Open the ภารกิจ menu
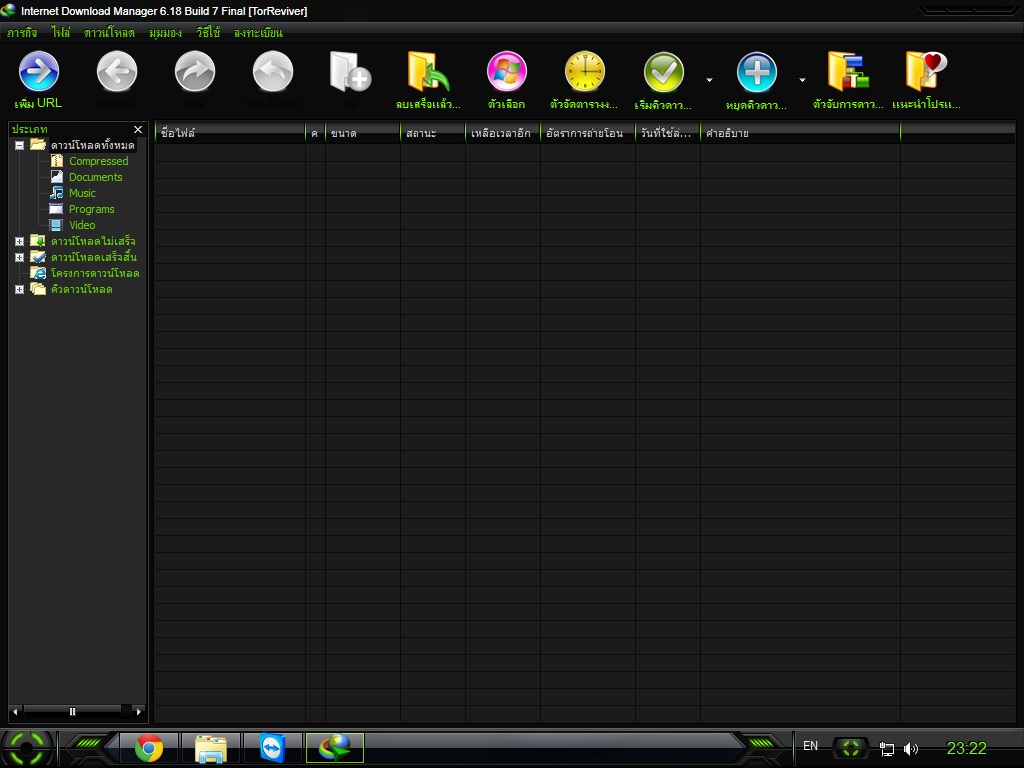1024x768 pixels. tap(22, 33)
